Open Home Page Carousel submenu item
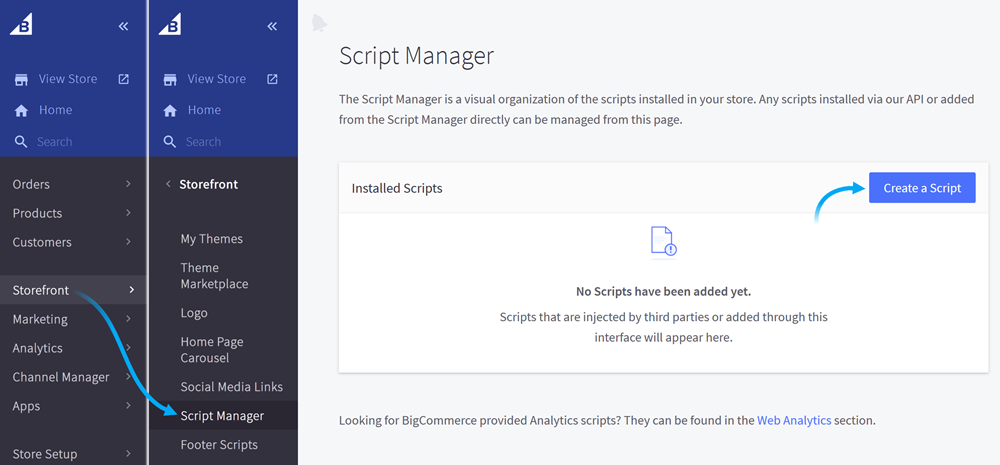 [212, 350]
